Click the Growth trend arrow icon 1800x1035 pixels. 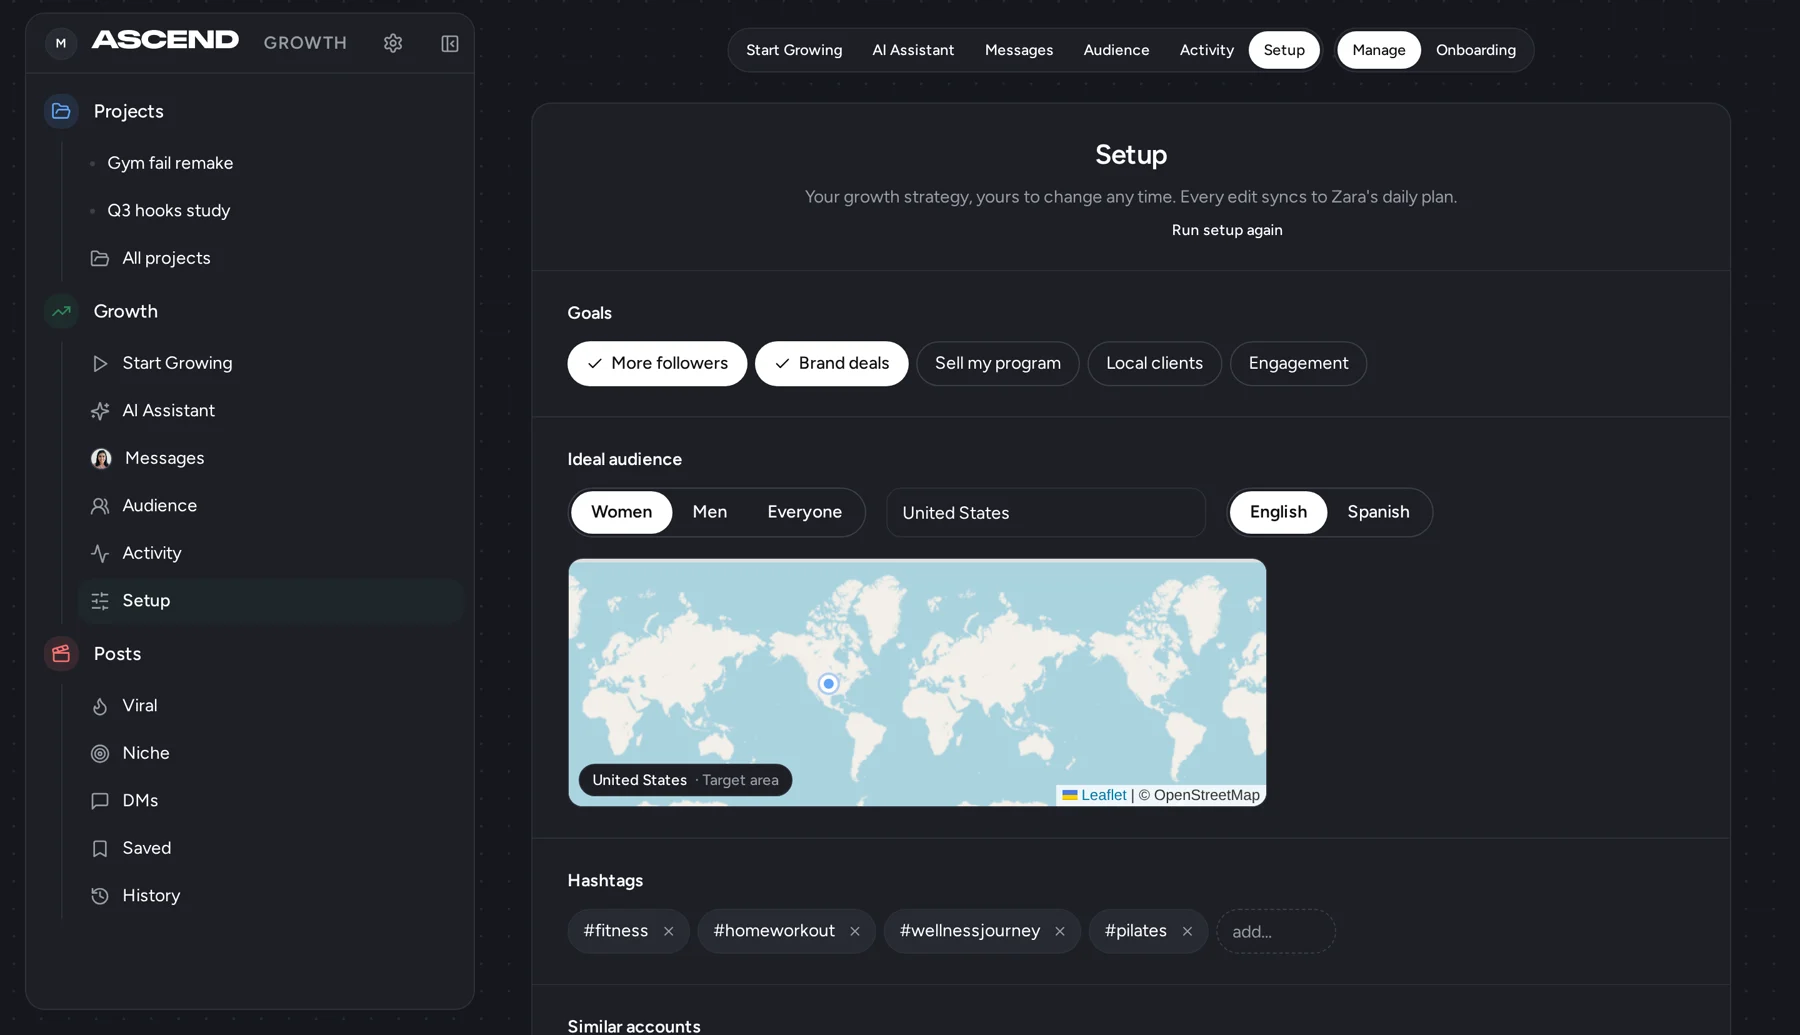point(61,311)
